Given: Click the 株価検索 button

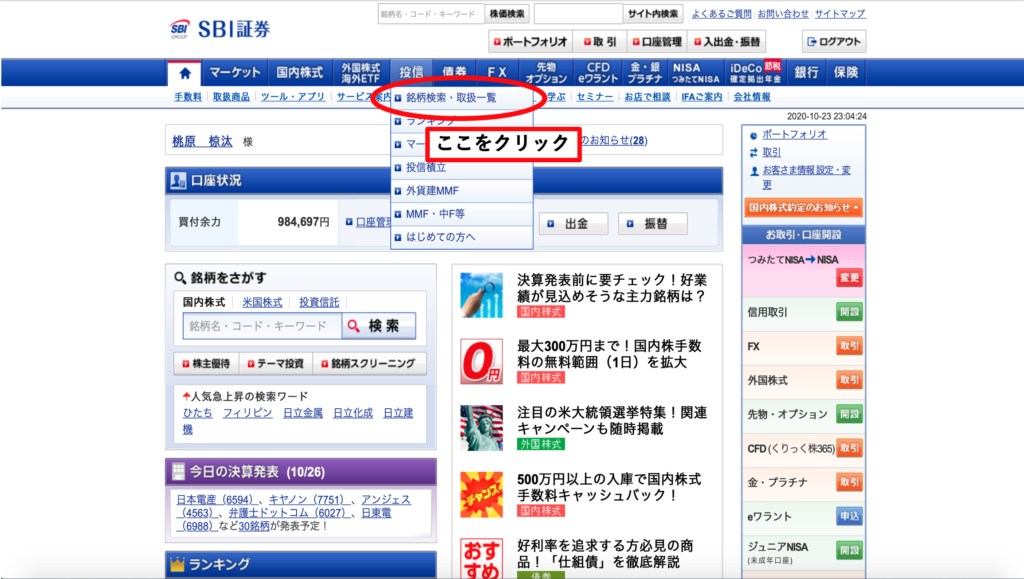Looking at the screenshot, I should 507,14.
